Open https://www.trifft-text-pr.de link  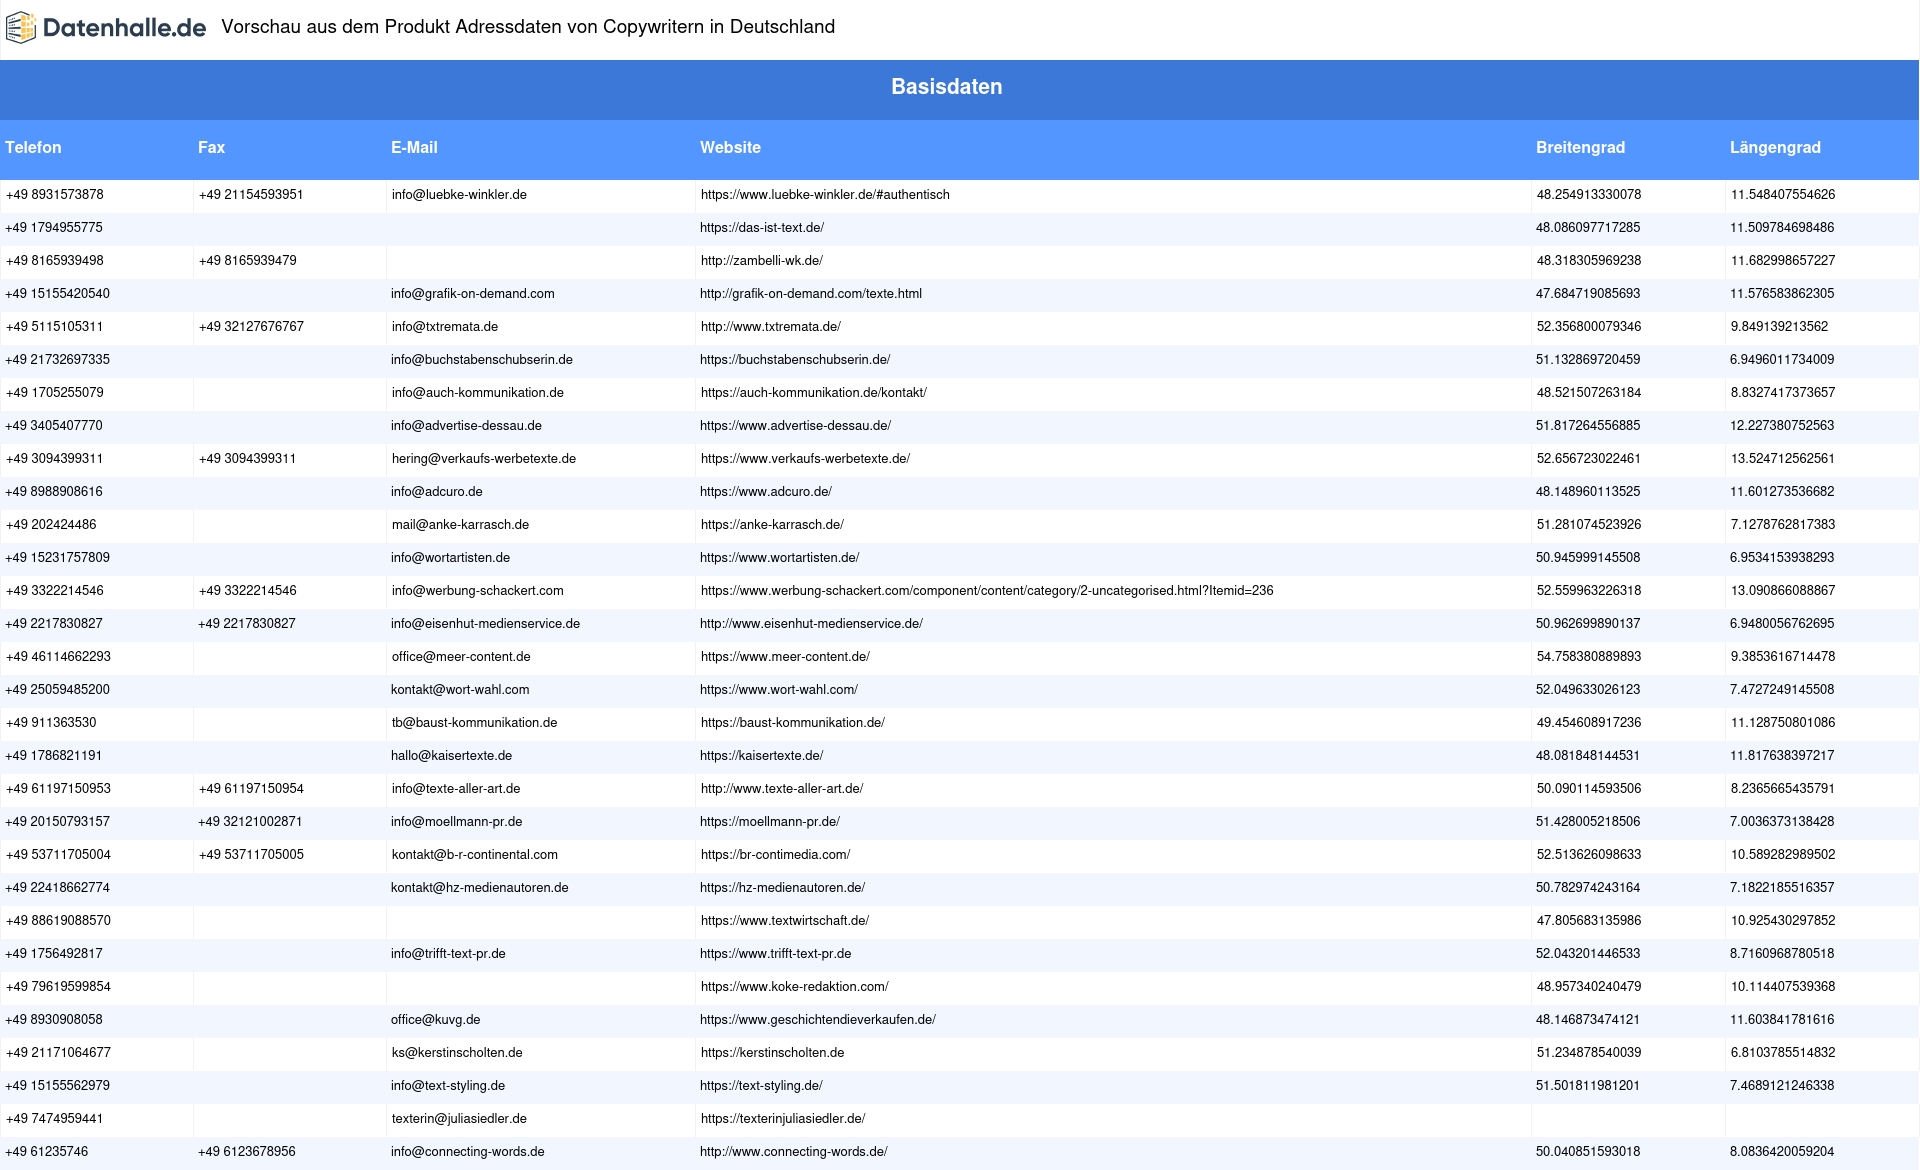[776, 954]
